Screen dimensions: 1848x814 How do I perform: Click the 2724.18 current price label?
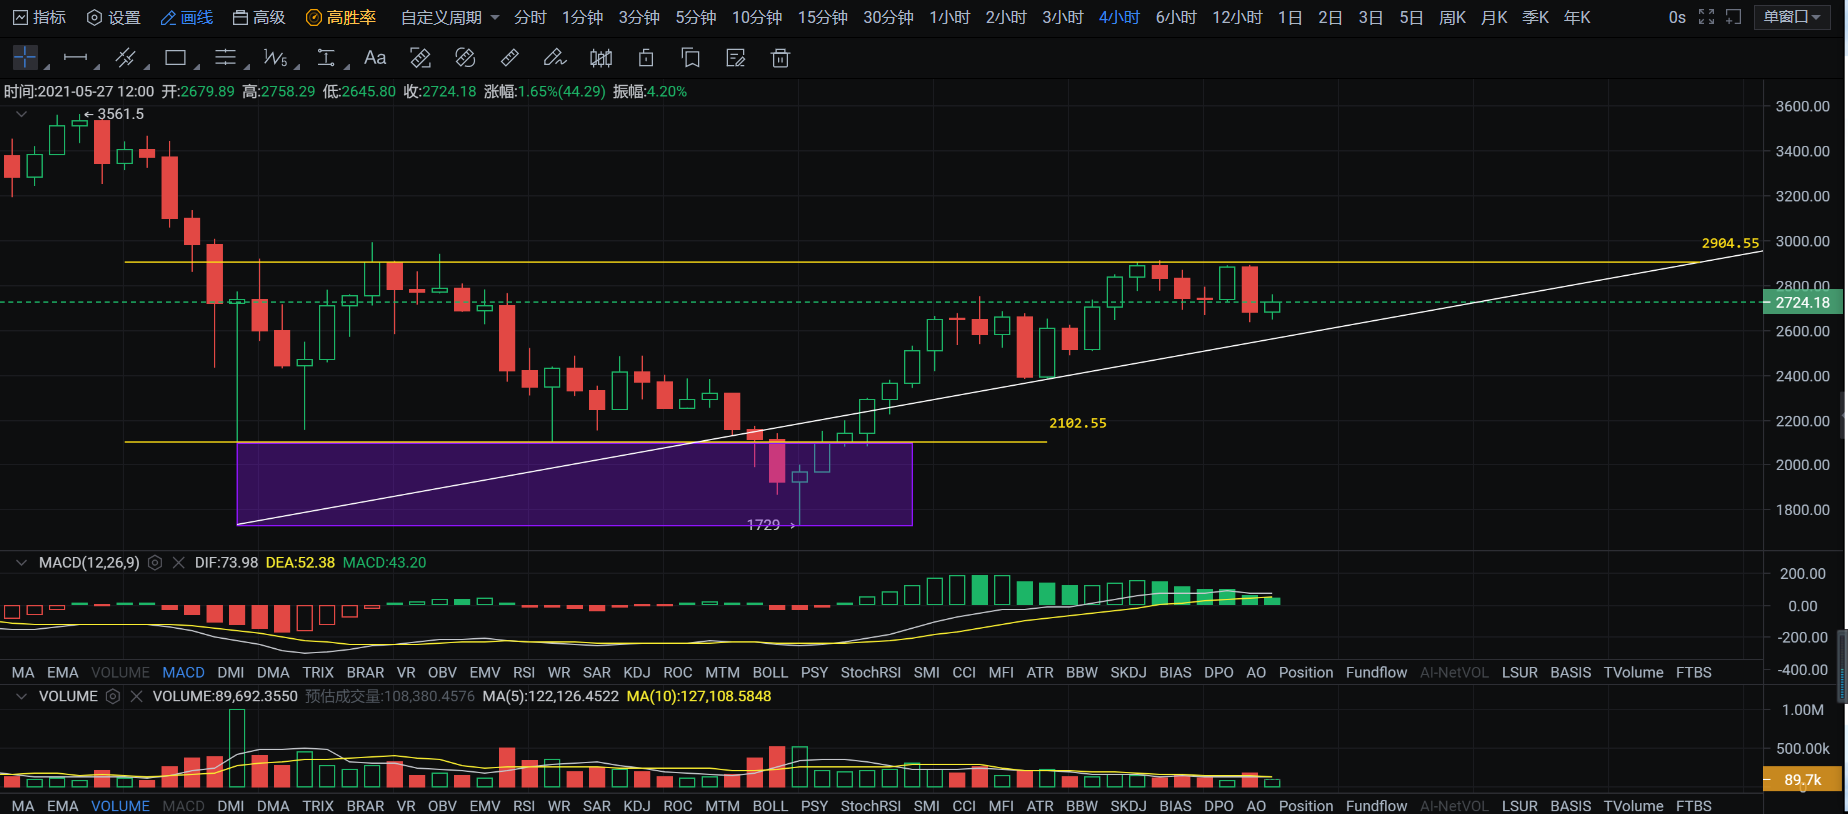pyautogui.click(x=1802, y=302)
